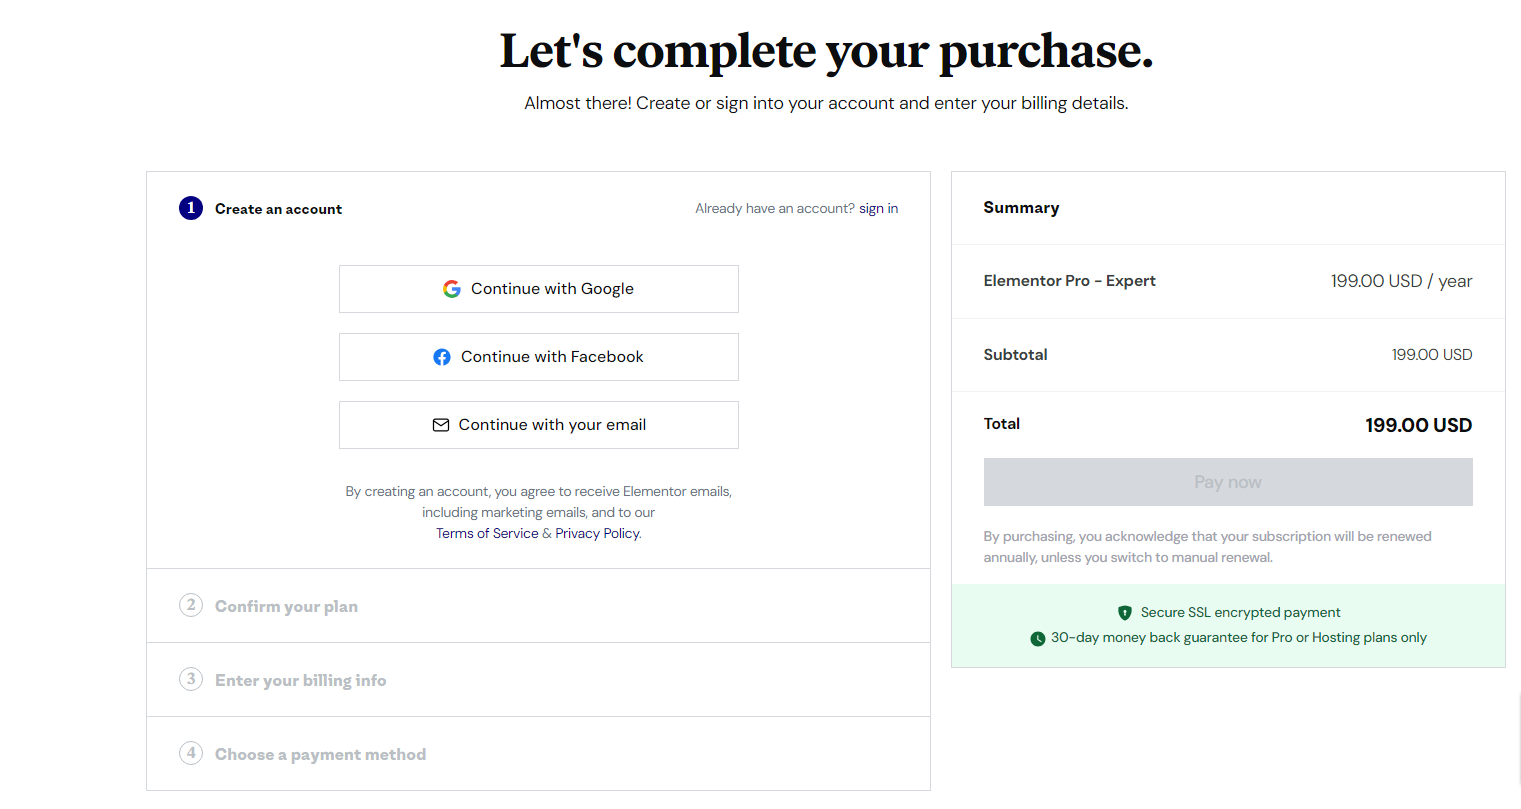Select the Almost there! subtitle text
The height and width of the screenshot is (809, 1521).
pos(826,103)
